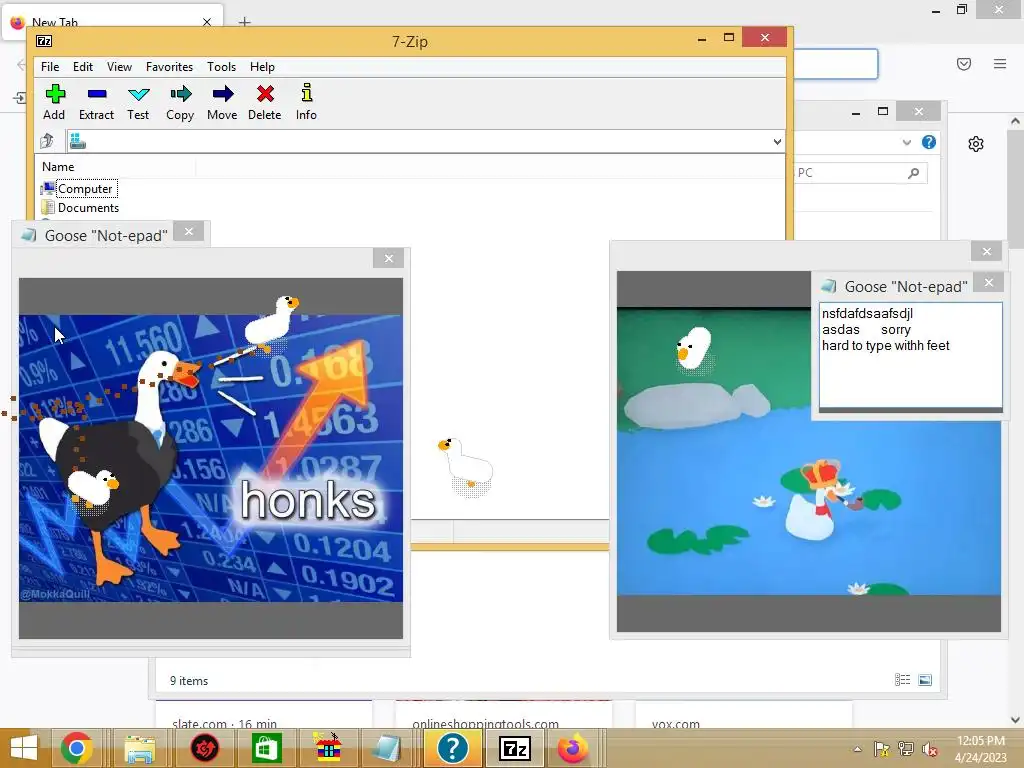Open the Firefox hamburger menu
This screenshot has height=768, width=1024.
tap(1000, 64)
